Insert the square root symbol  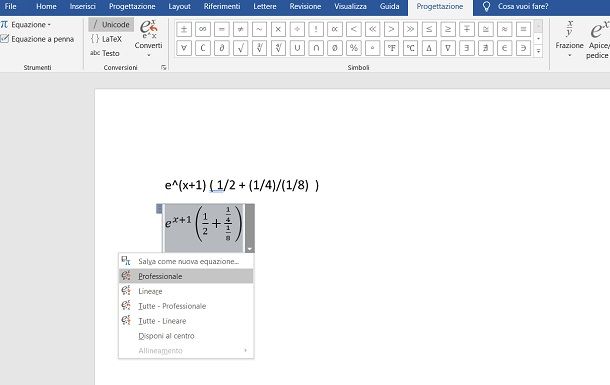coord(240,48)
